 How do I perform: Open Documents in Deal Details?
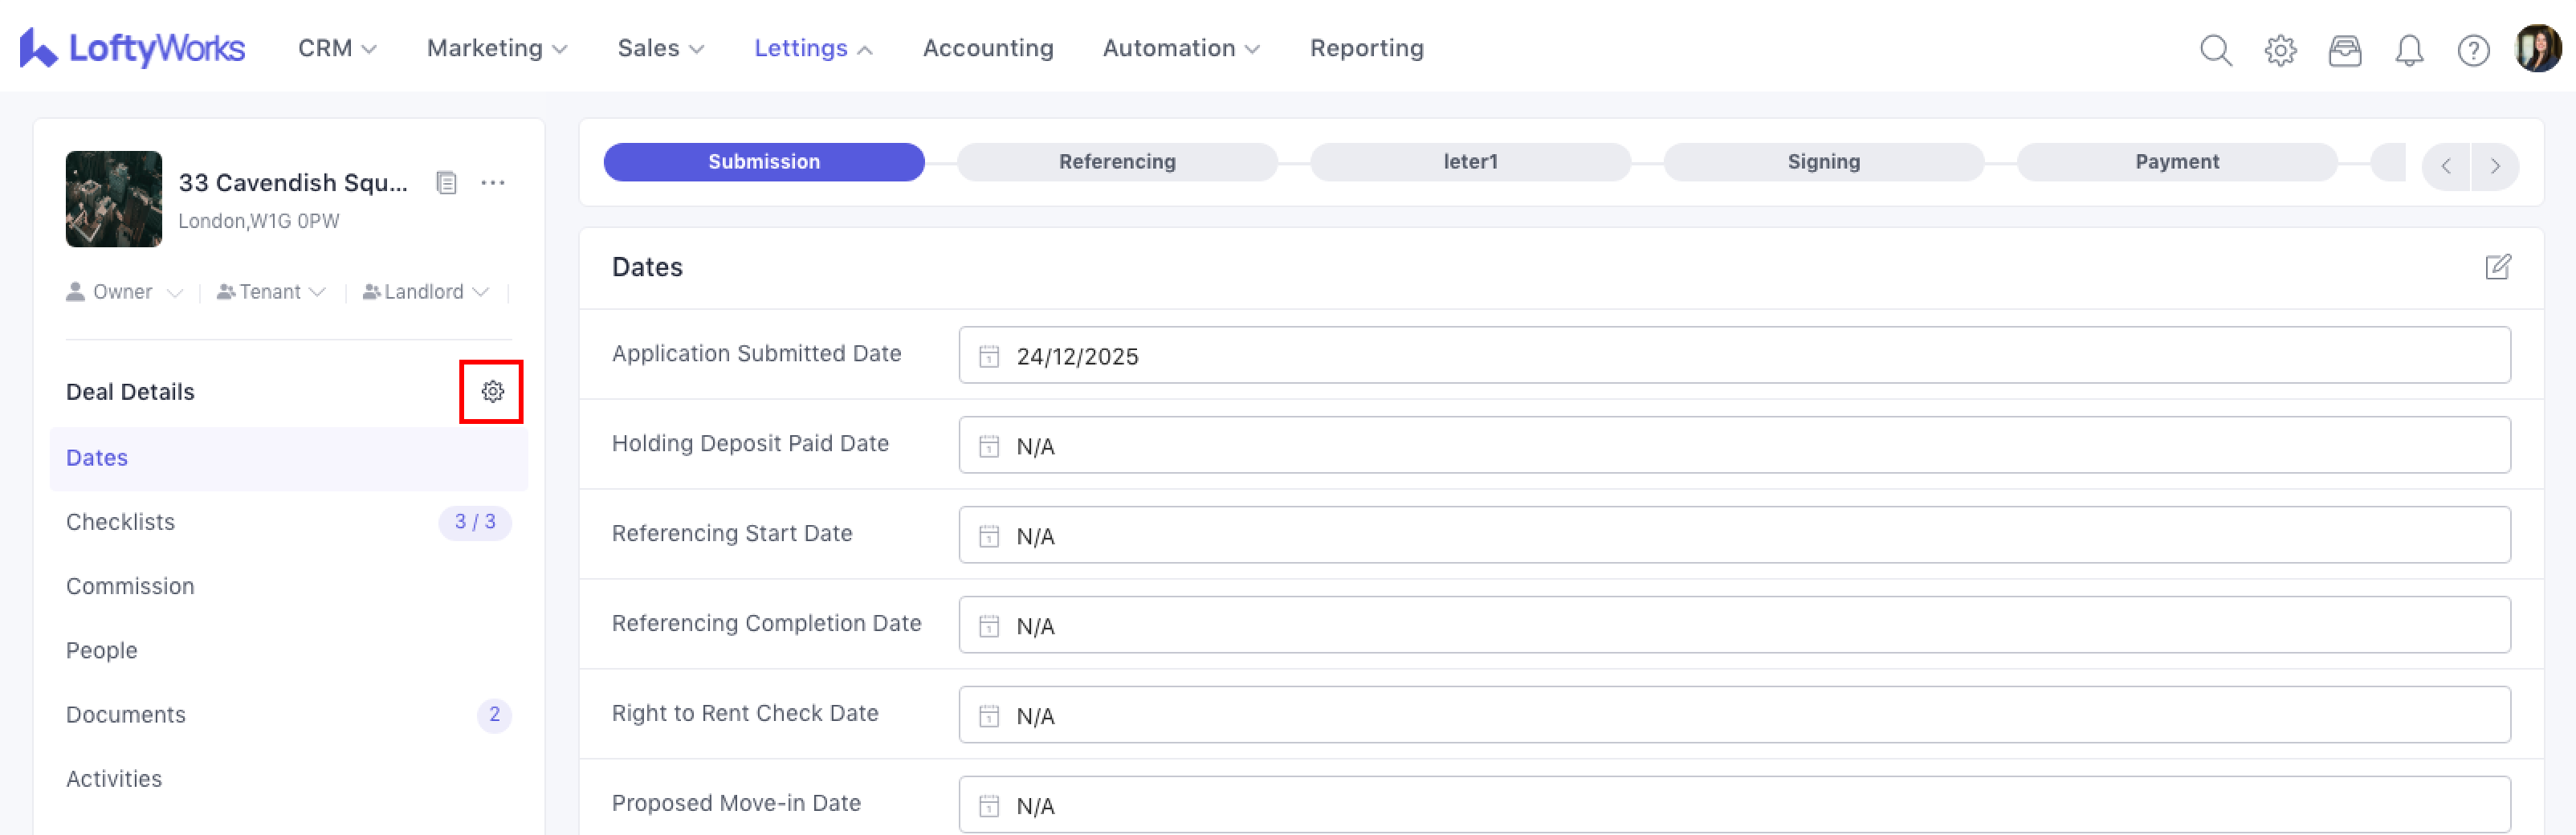point(126,715)
